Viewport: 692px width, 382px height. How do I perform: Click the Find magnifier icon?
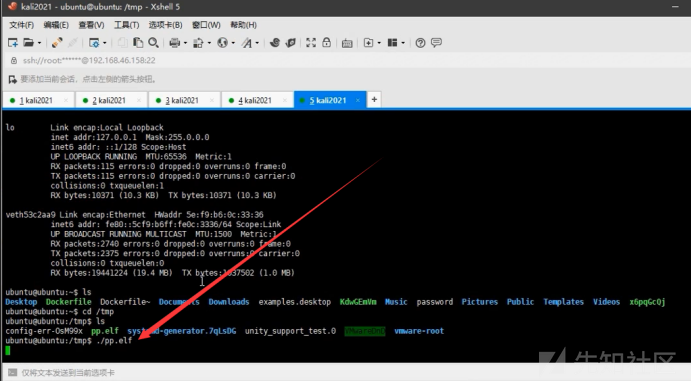[153, 43]
